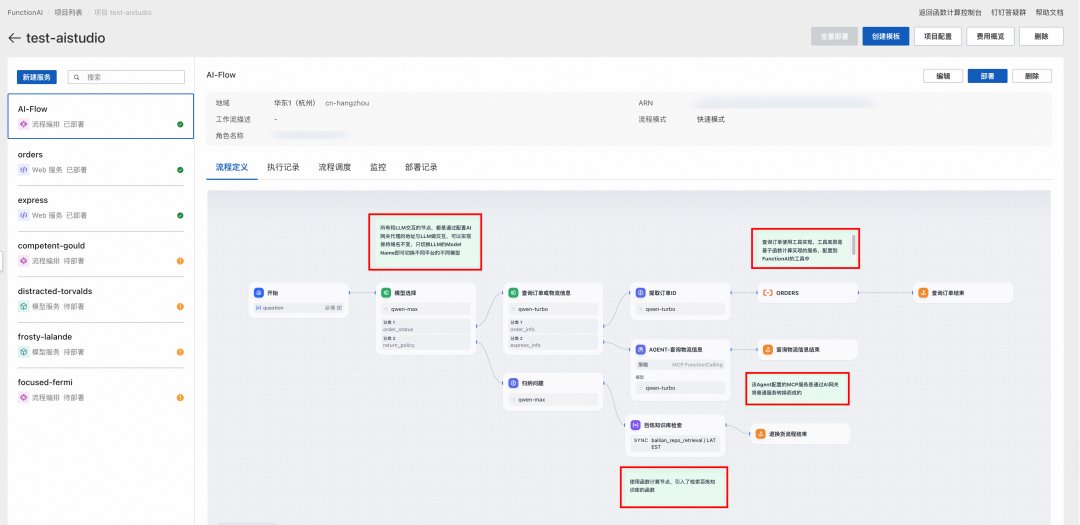Click the FunctionAI breadcrumb
Image resolution: width=1080 pixels, height=525 pixels.
(24, 12)
